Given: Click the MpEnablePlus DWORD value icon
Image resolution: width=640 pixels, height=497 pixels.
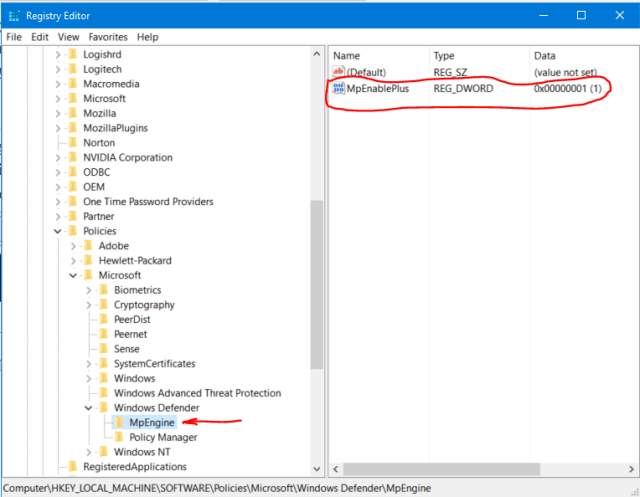Looking at the screenshot, I should click(x=338, y=88).
